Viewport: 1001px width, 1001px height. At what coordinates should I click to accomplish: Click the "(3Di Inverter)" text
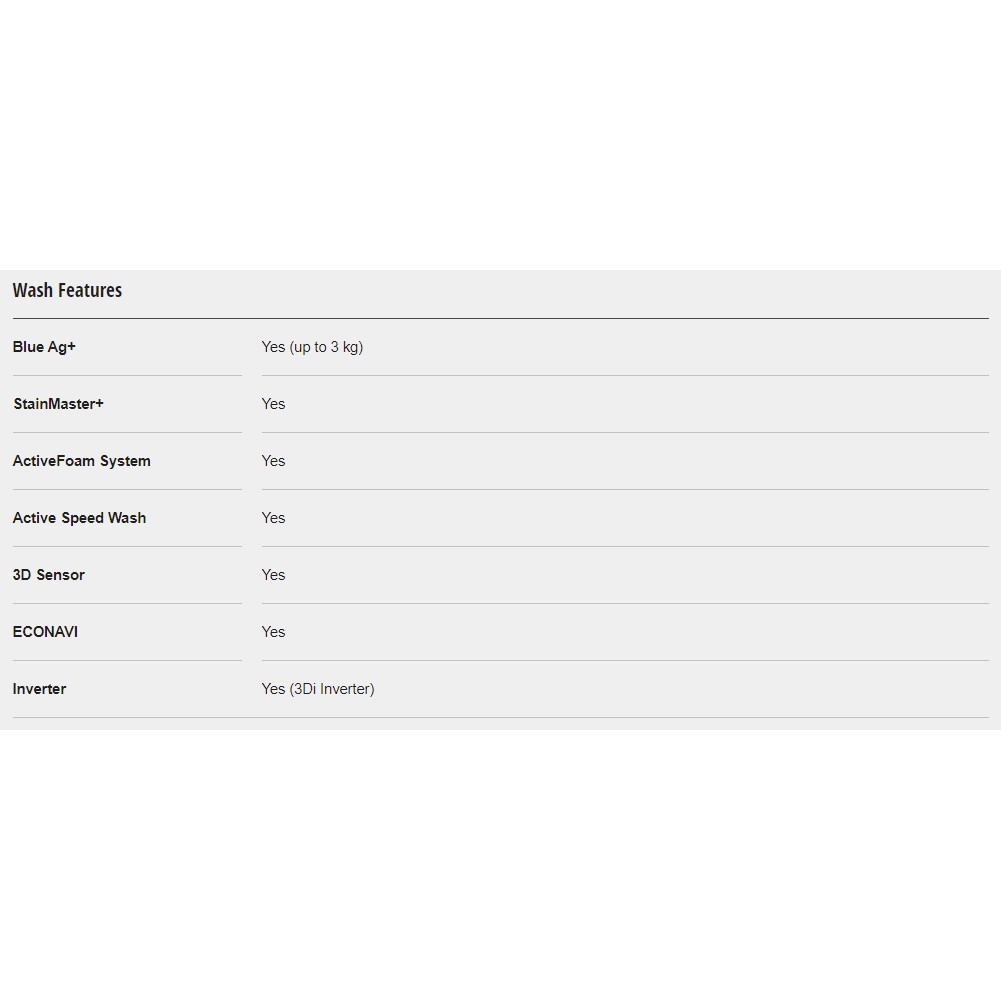tap(332, 689)
